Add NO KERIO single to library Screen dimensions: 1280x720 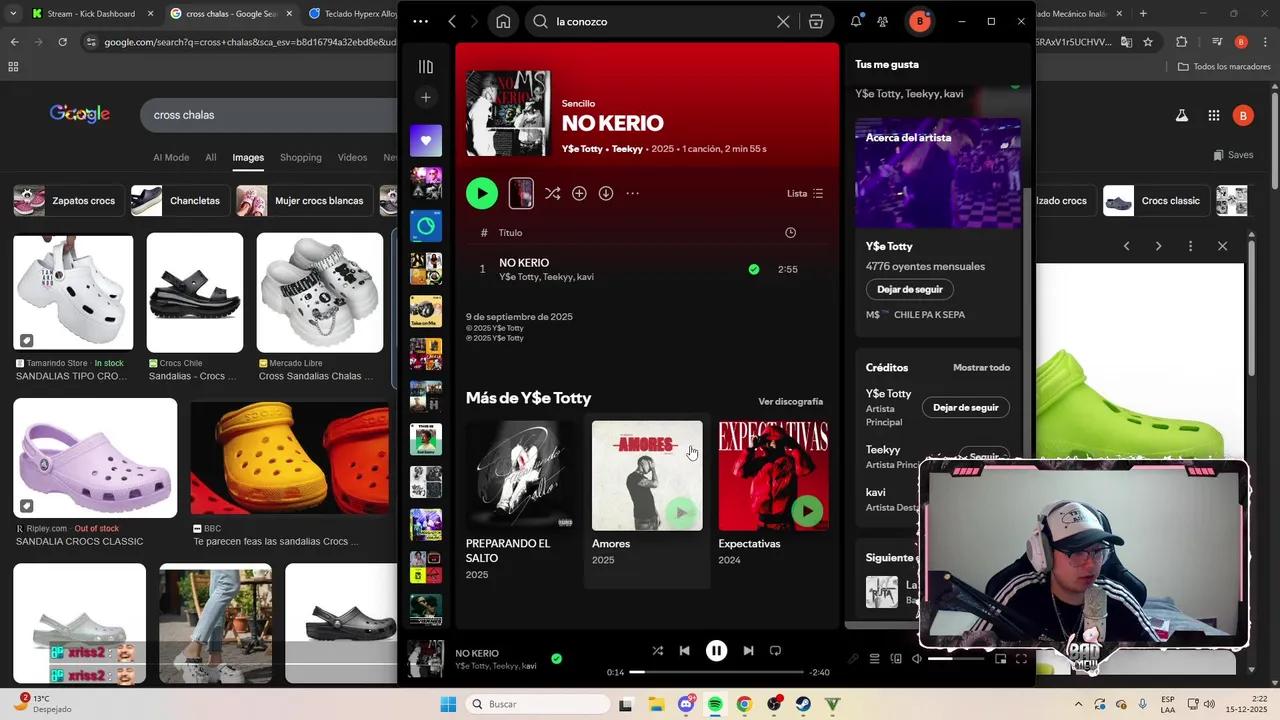tap(579, 193)
